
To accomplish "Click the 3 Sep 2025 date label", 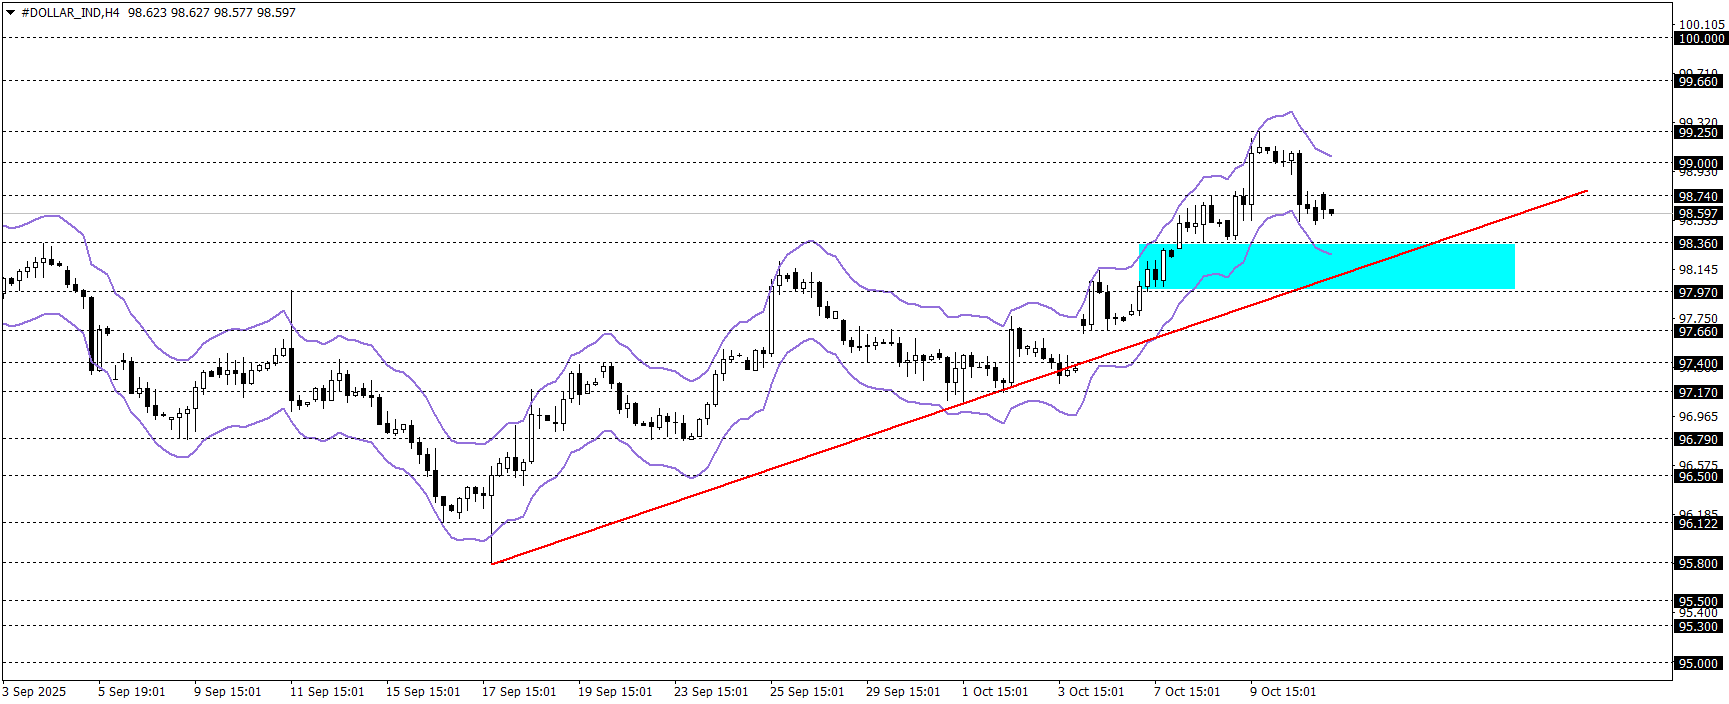I will tap(35, 692).
